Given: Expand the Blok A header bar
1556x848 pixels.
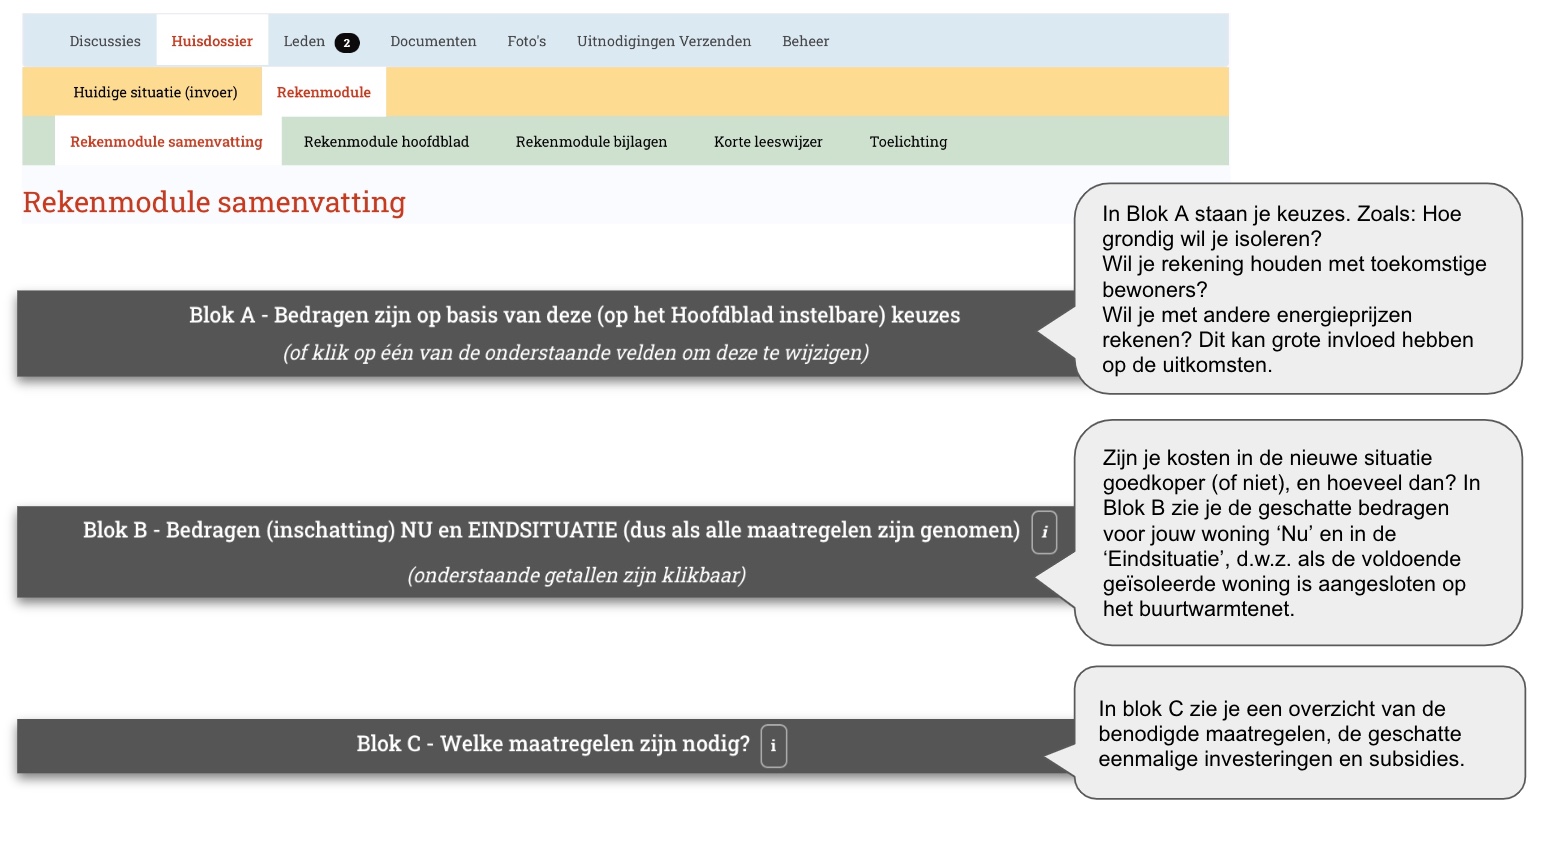Looking at the screenshot, I should click(x=547, y=334).
